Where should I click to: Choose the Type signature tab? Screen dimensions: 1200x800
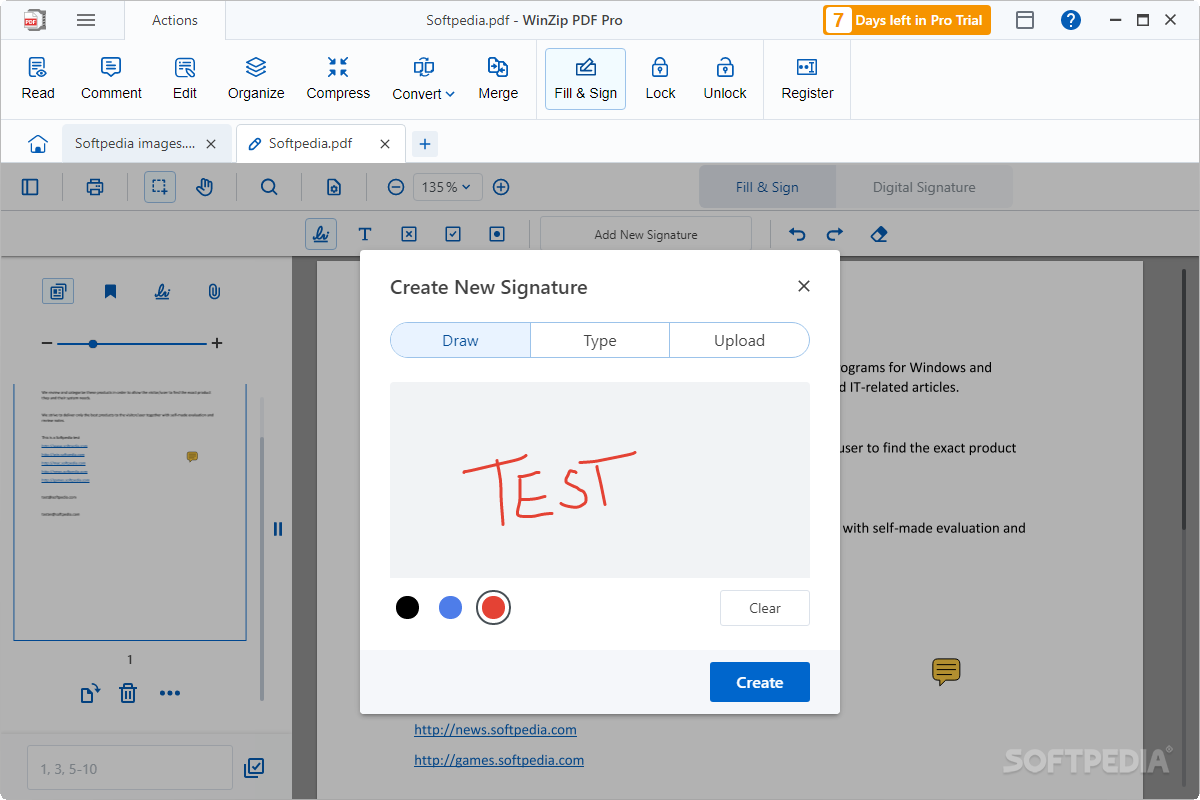coord(600,340)
